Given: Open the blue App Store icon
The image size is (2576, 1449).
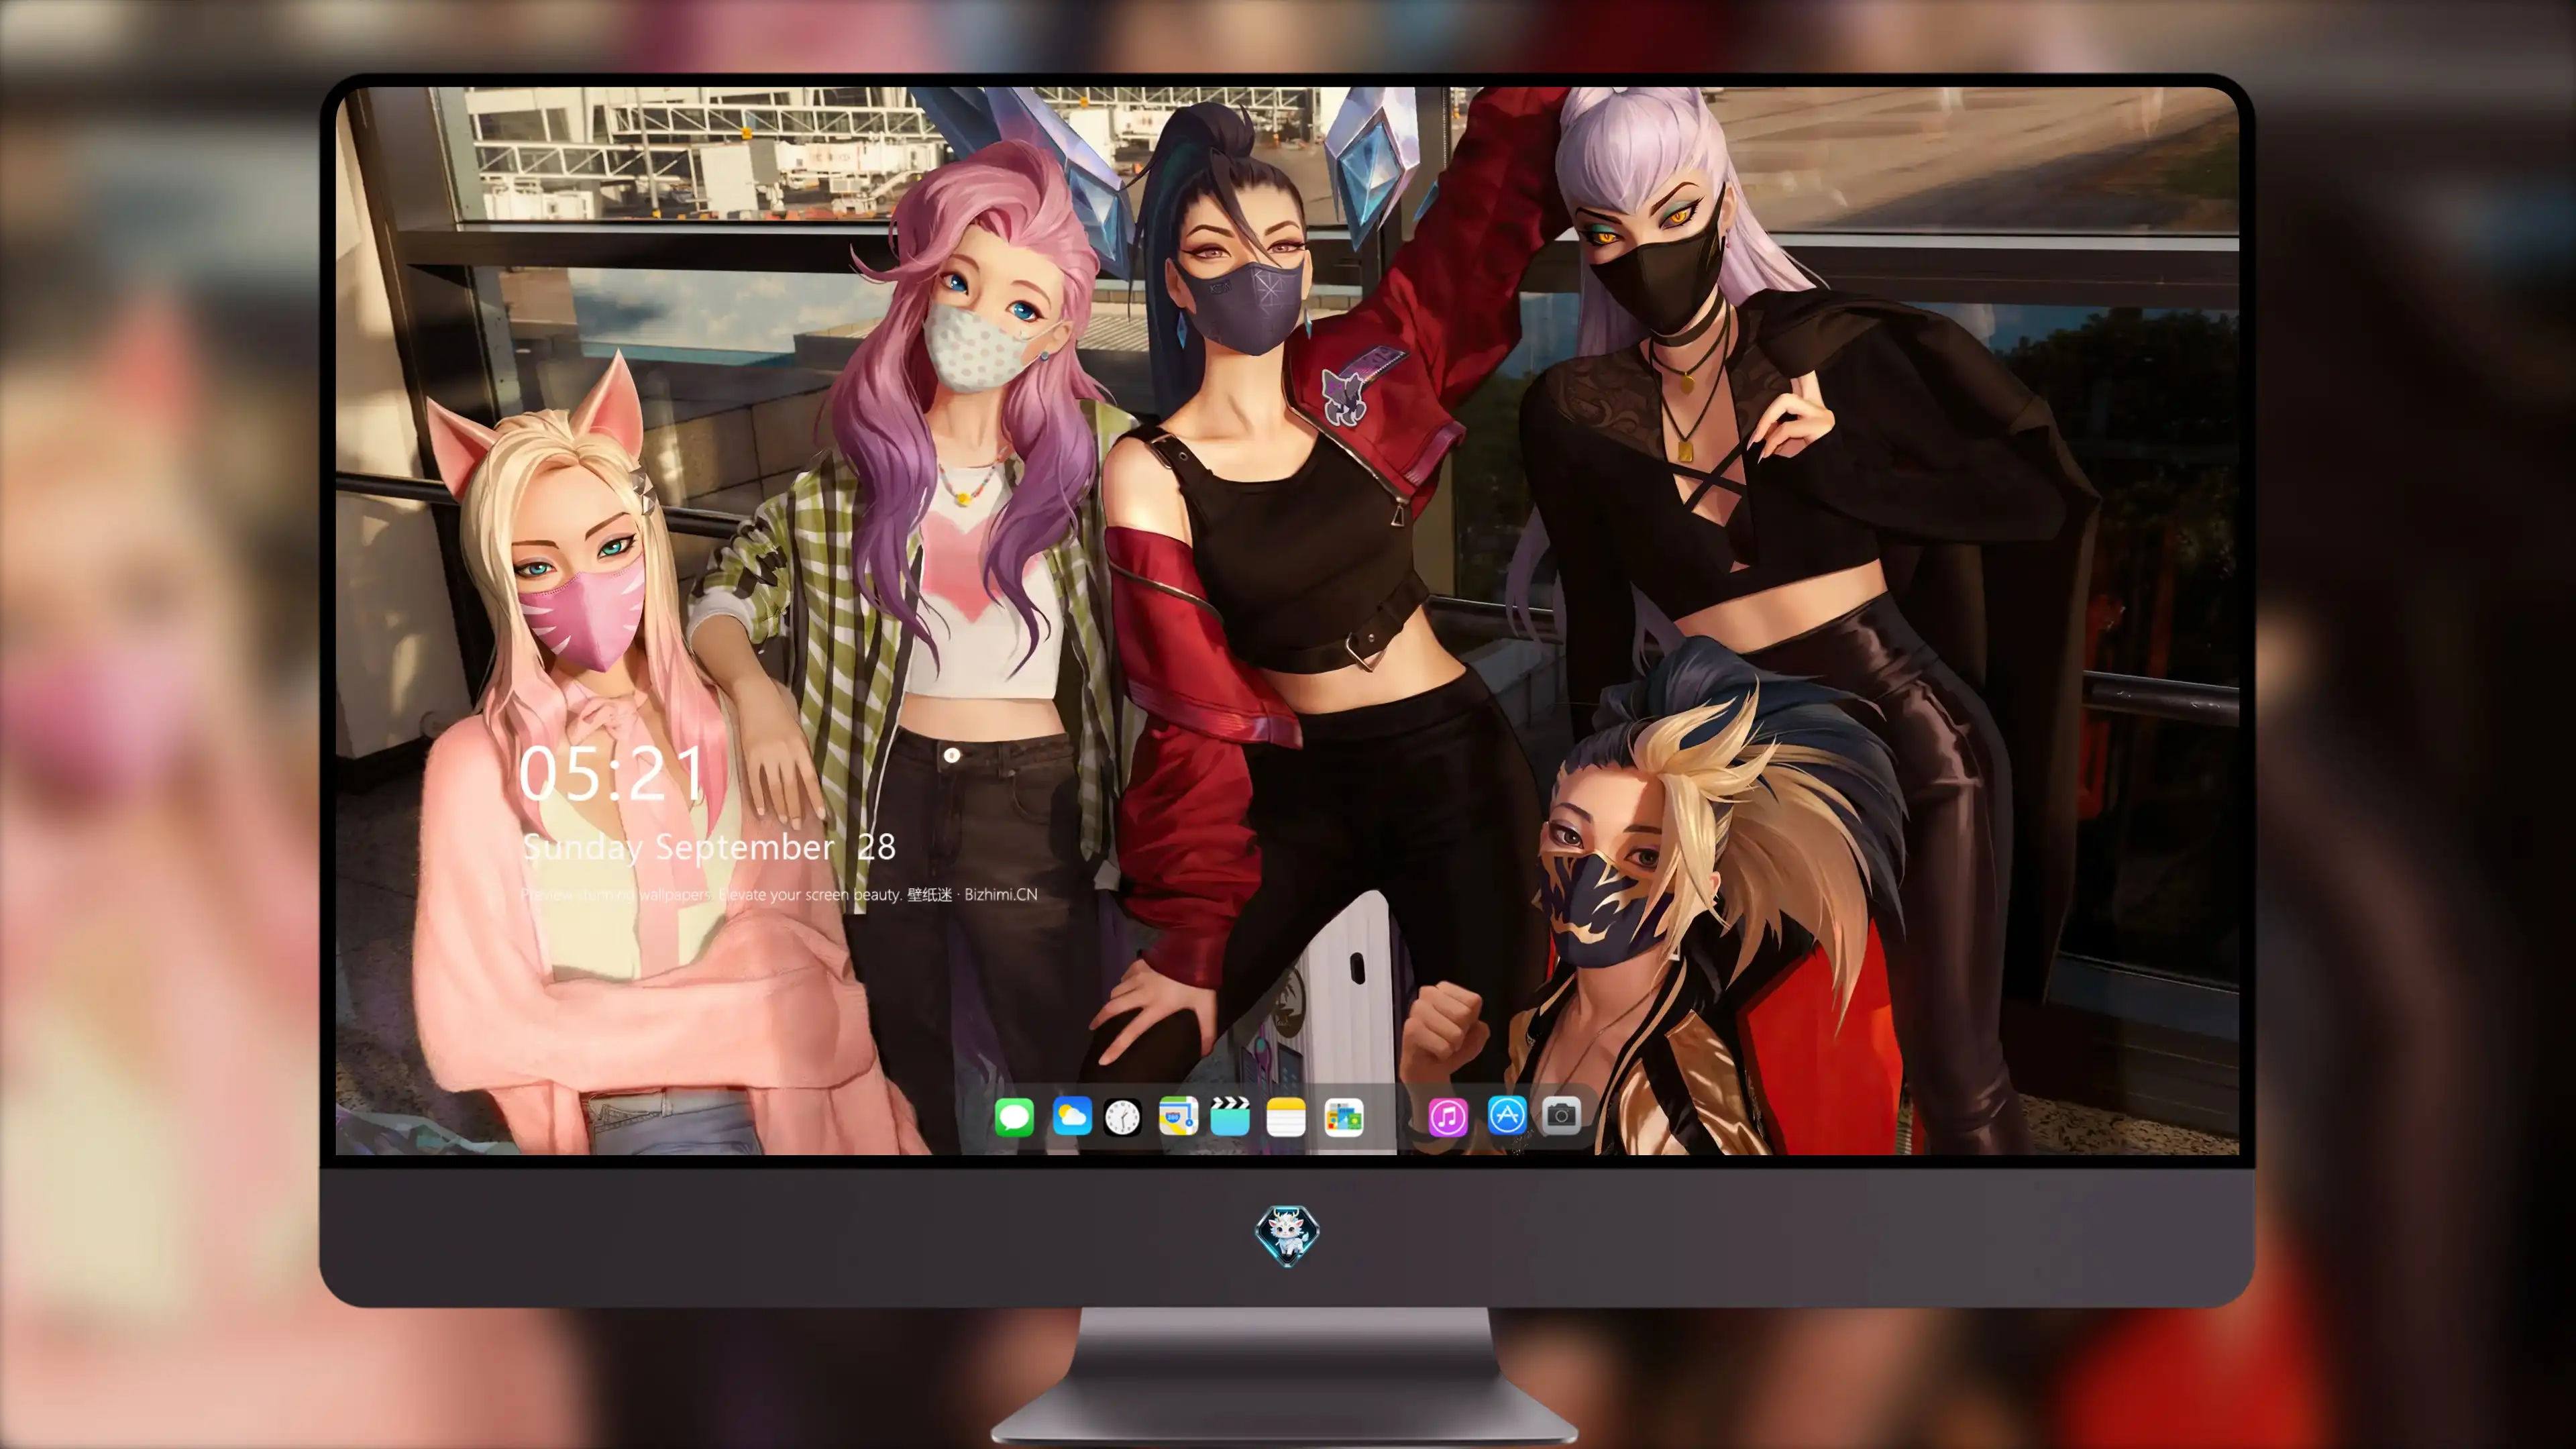Looking at the screenshot, I should [x=1507, y=1115].
